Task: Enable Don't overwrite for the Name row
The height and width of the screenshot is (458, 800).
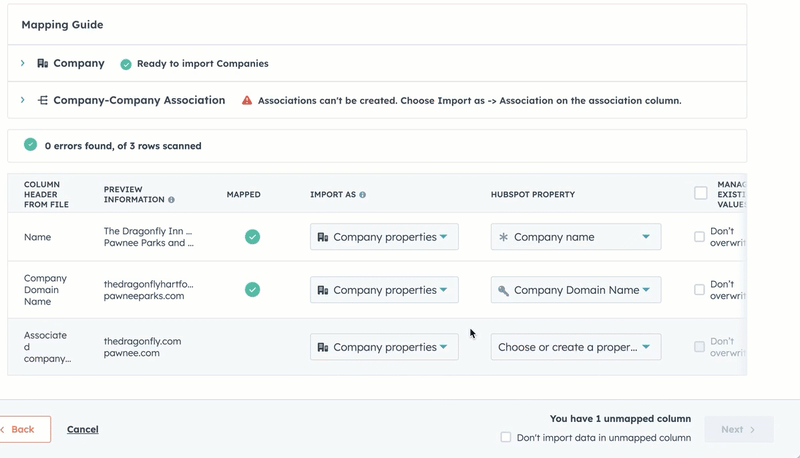Action: [699, 237]
